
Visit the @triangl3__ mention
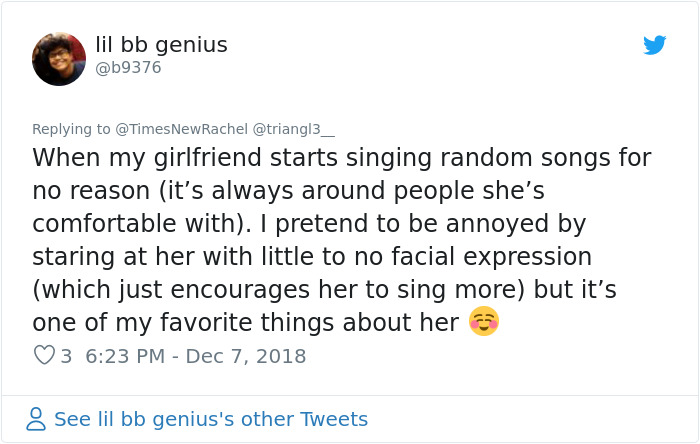click(x=294, y=129)
